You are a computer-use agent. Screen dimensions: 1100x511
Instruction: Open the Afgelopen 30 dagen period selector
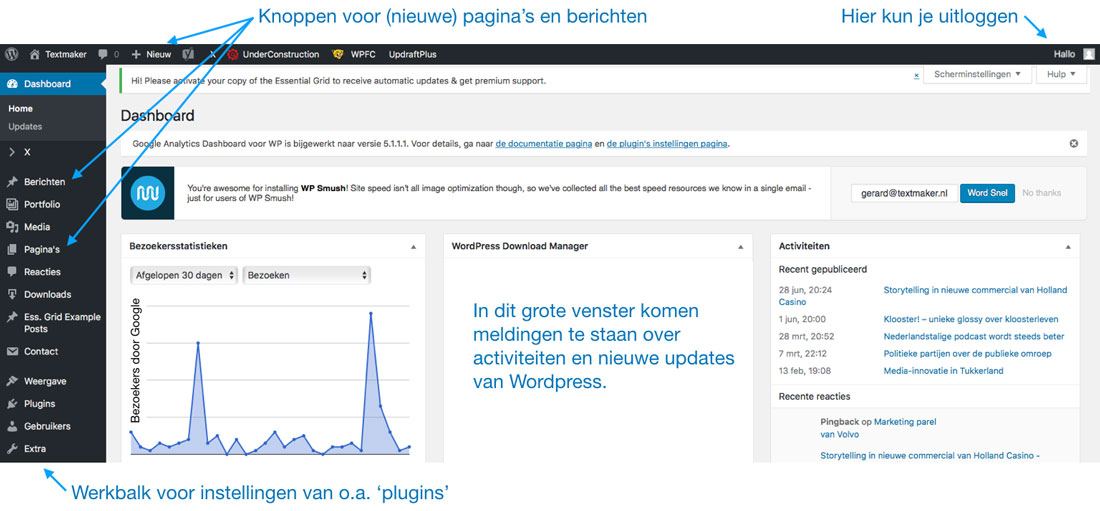point(184,275)
